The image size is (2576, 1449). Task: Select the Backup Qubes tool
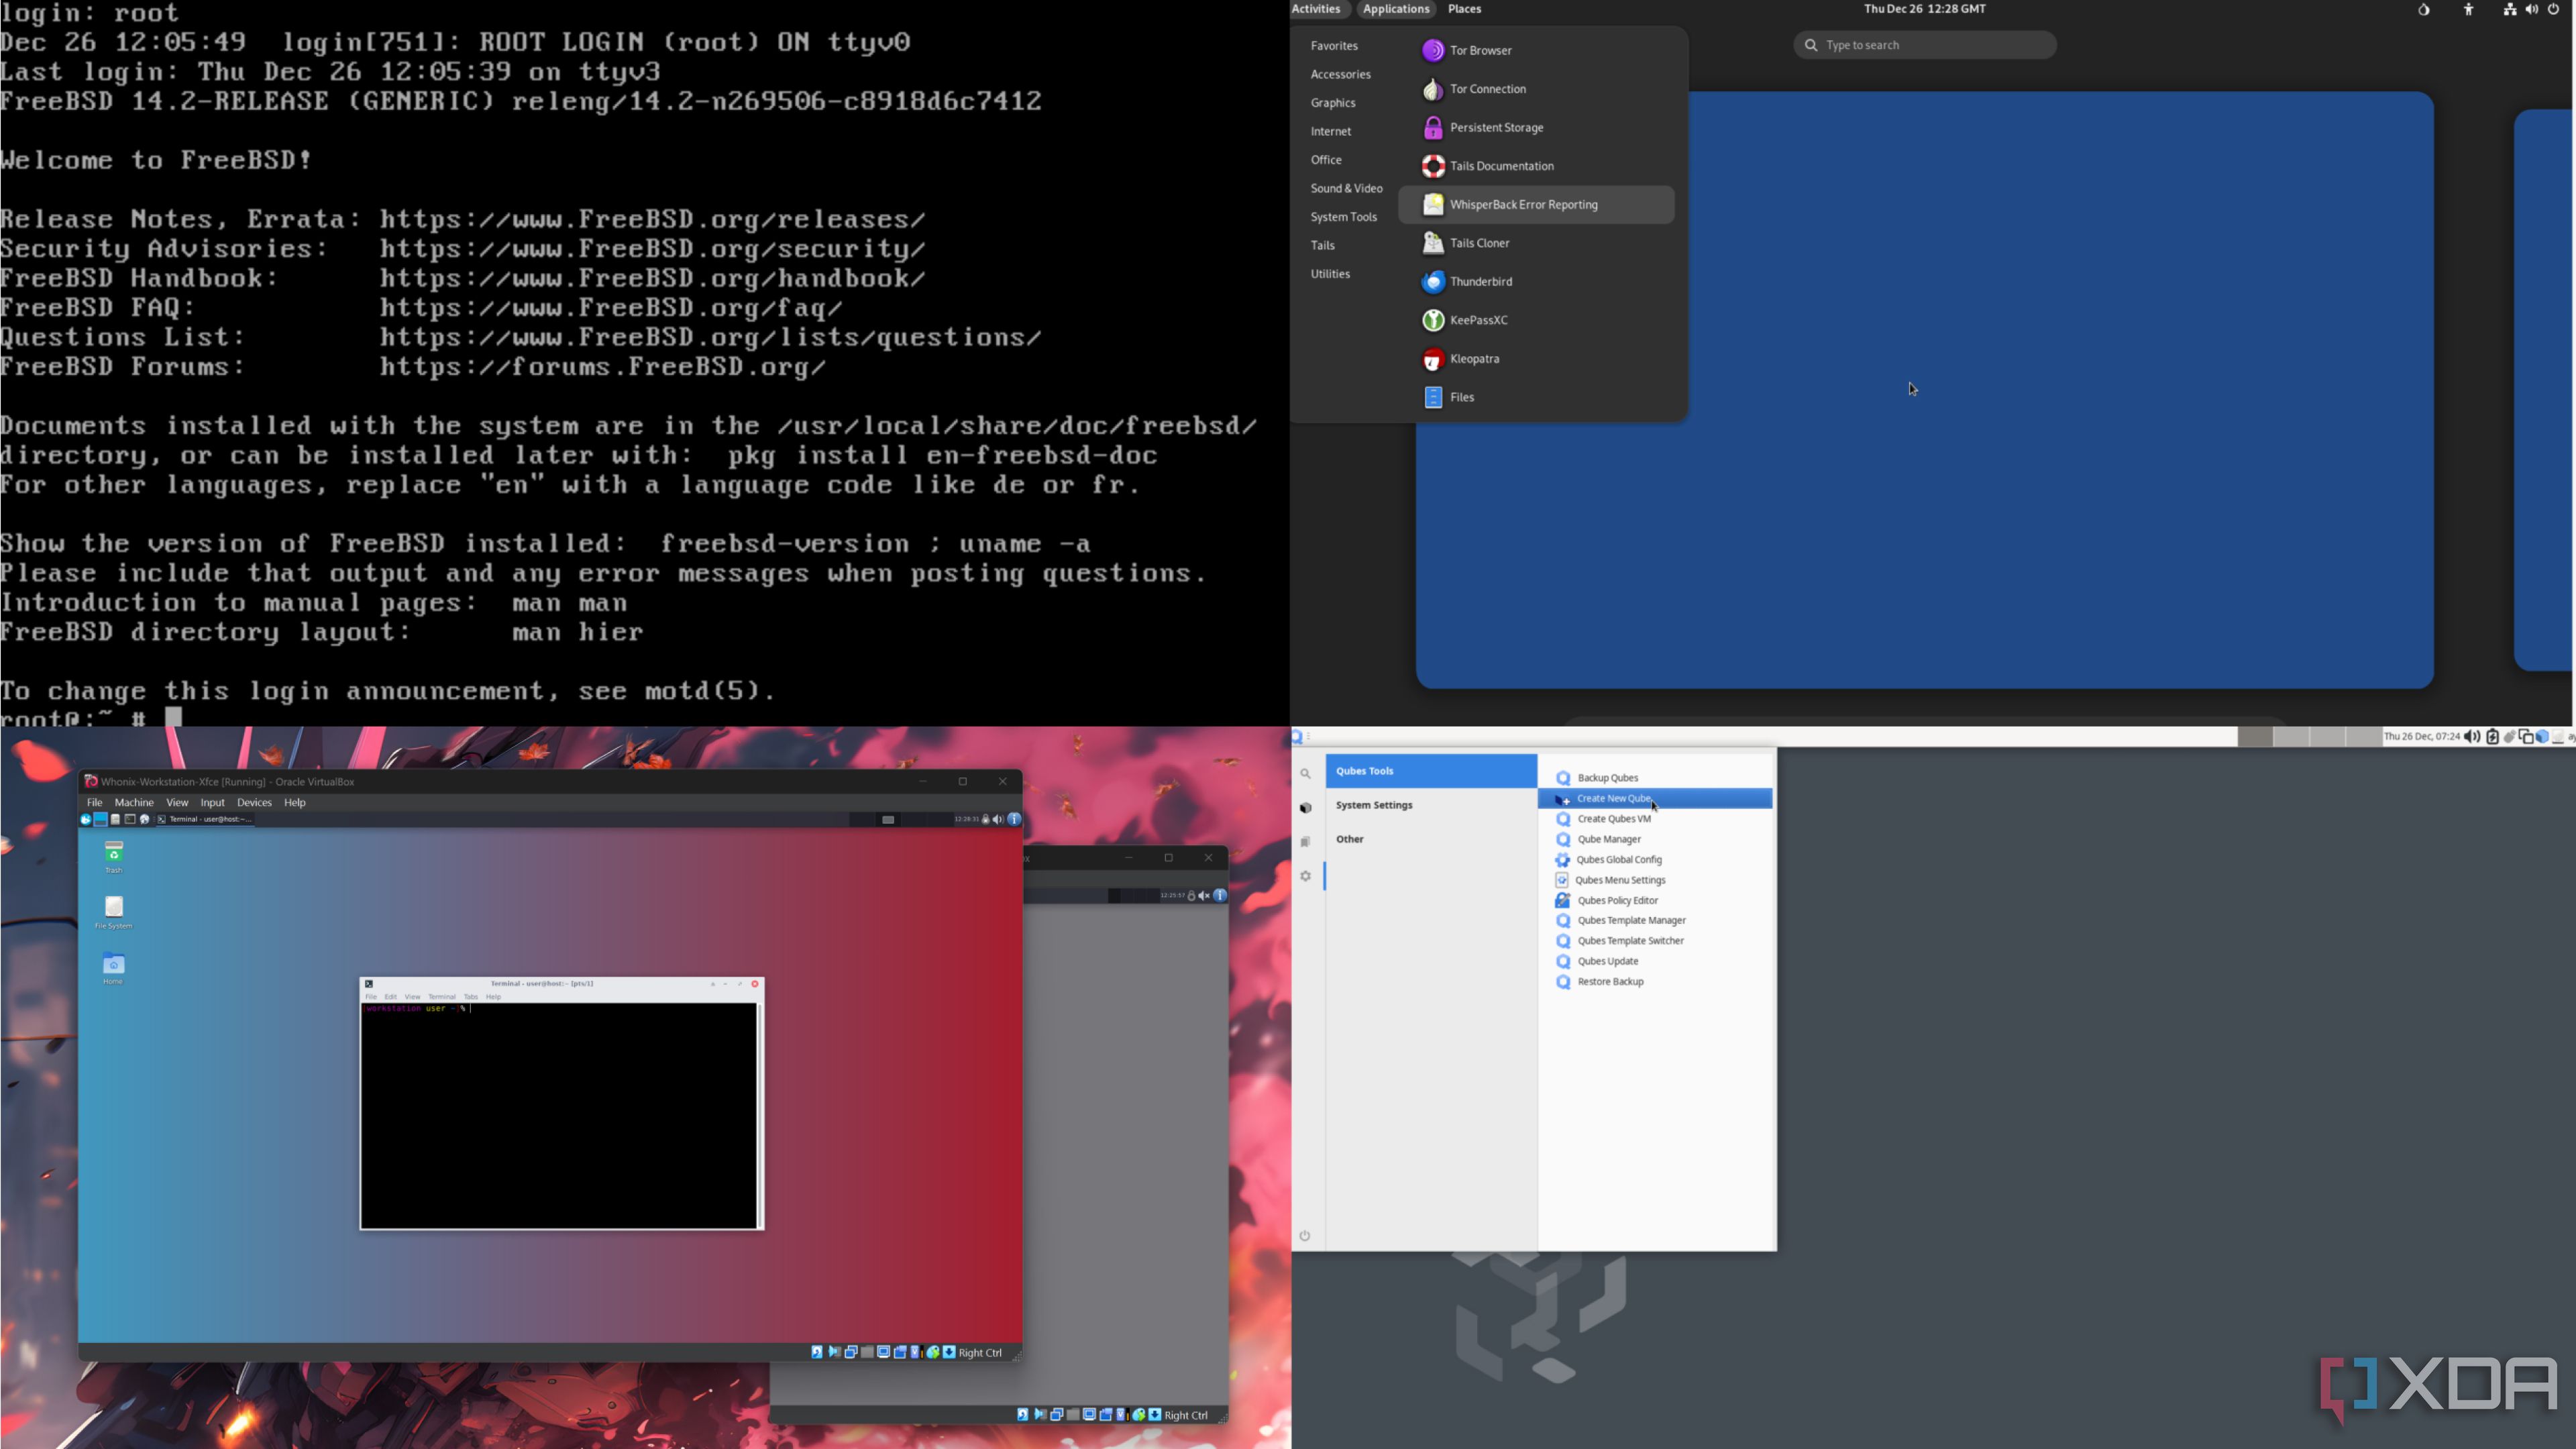click(1607, 777)
